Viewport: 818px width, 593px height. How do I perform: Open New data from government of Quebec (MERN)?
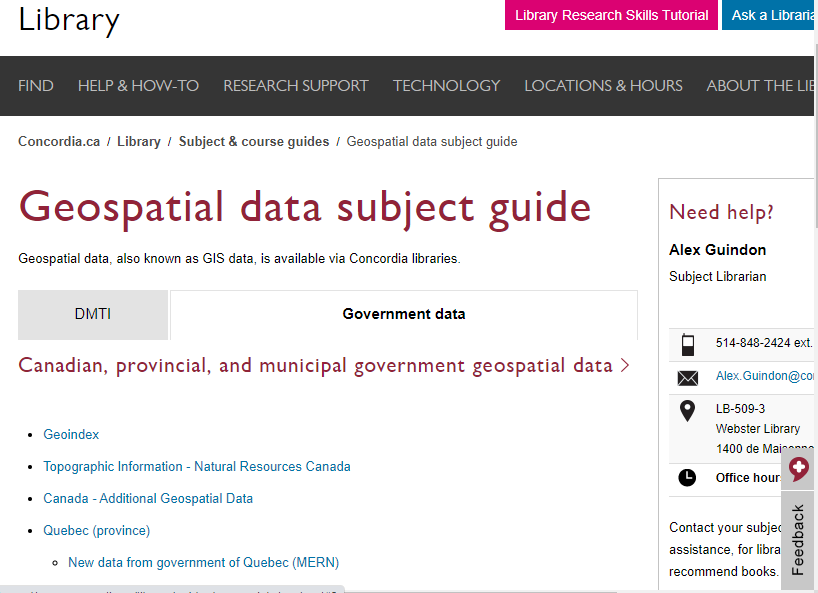coord(203,562)
